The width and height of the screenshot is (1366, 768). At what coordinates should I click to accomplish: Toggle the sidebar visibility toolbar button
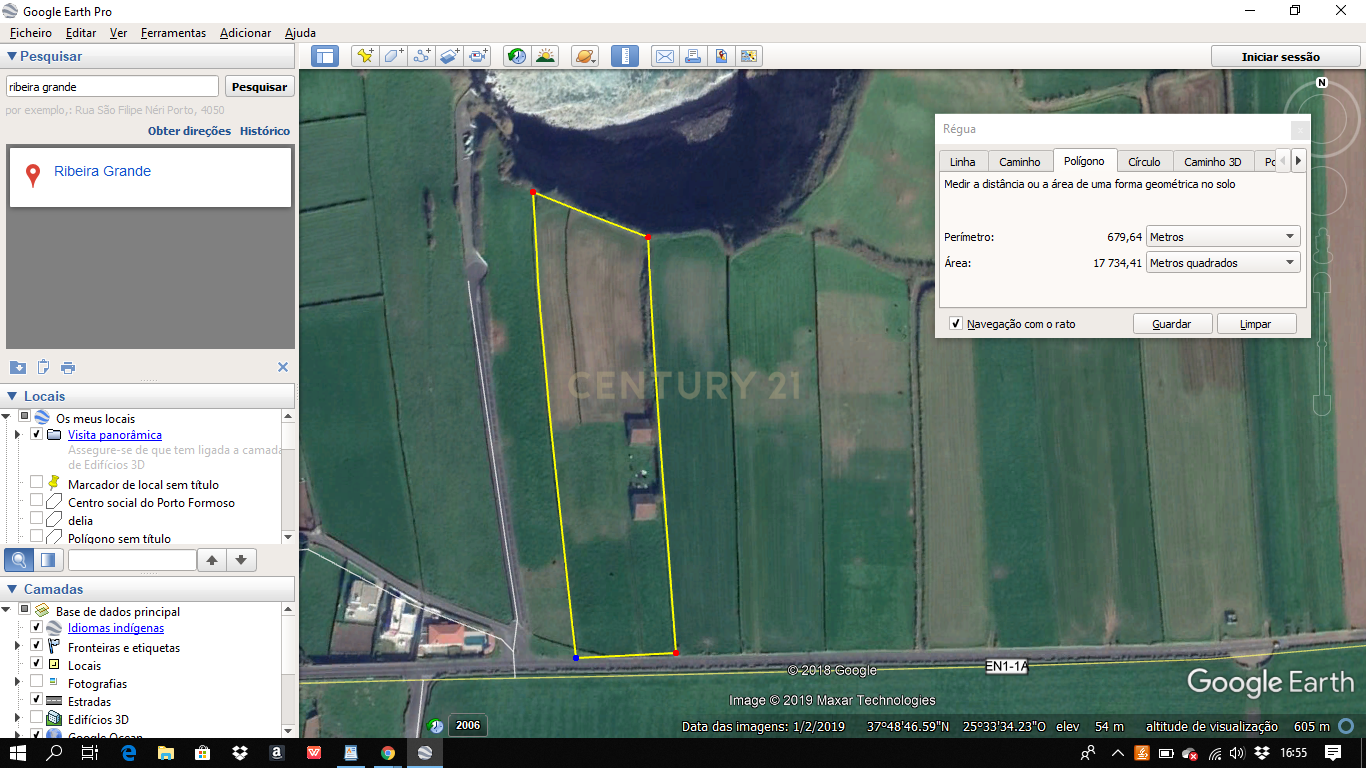325,56
